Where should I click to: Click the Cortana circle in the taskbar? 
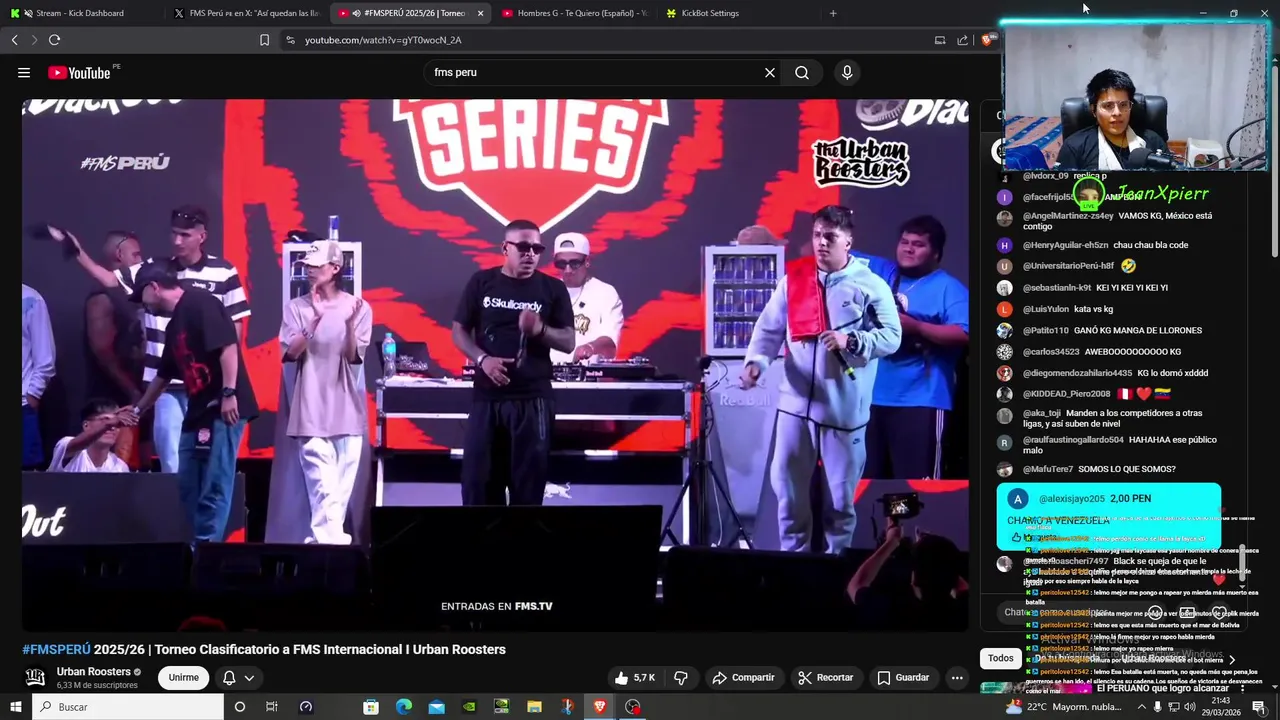239,707
